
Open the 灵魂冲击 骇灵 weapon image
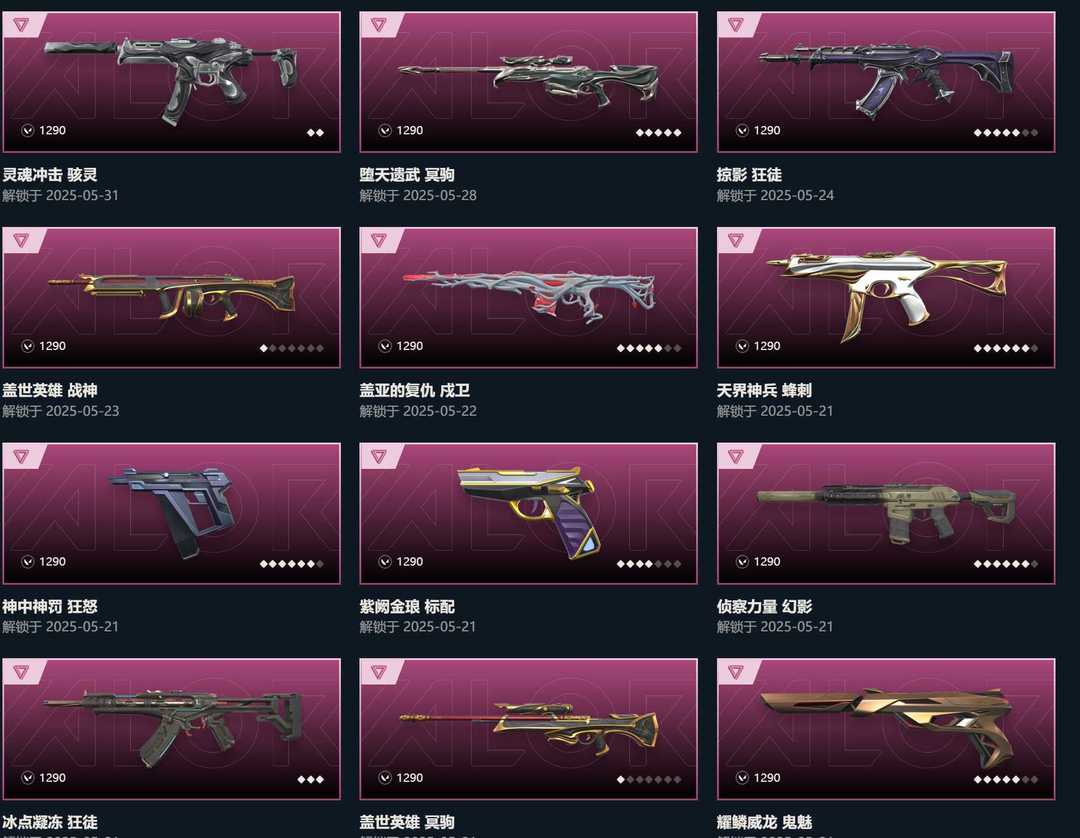(172, 77)
